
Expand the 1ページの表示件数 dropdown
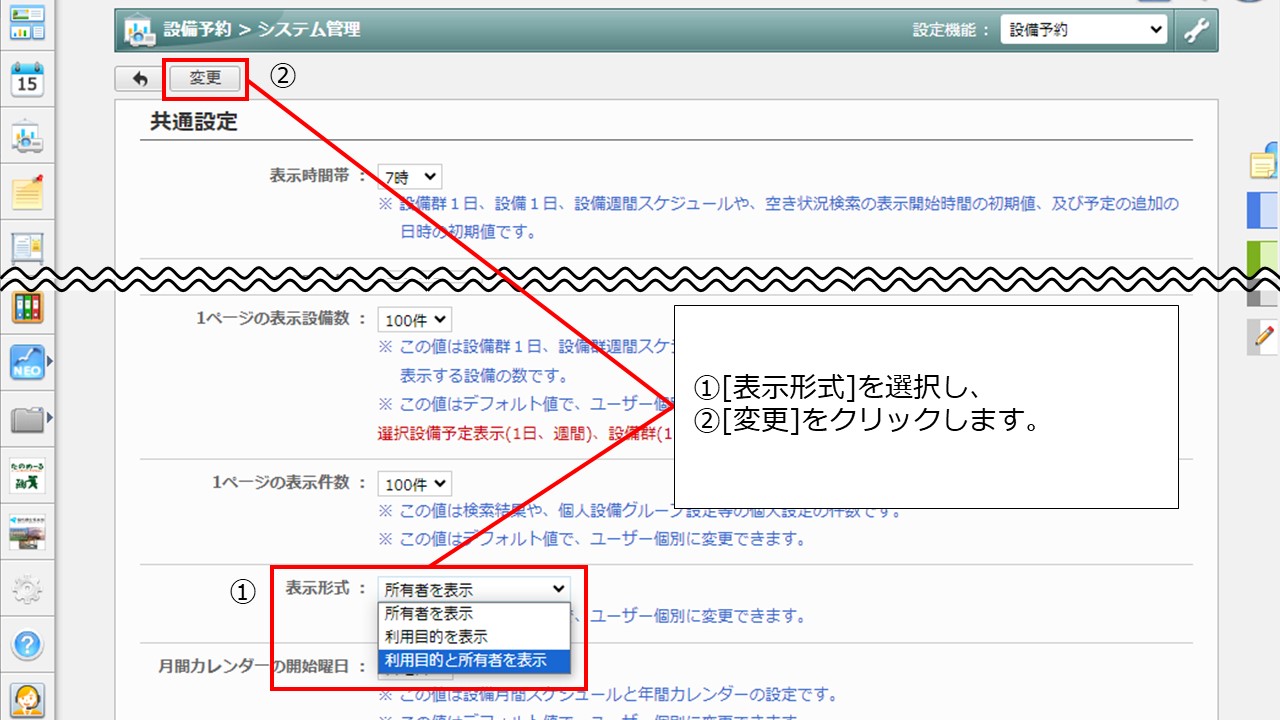point(414,484)
